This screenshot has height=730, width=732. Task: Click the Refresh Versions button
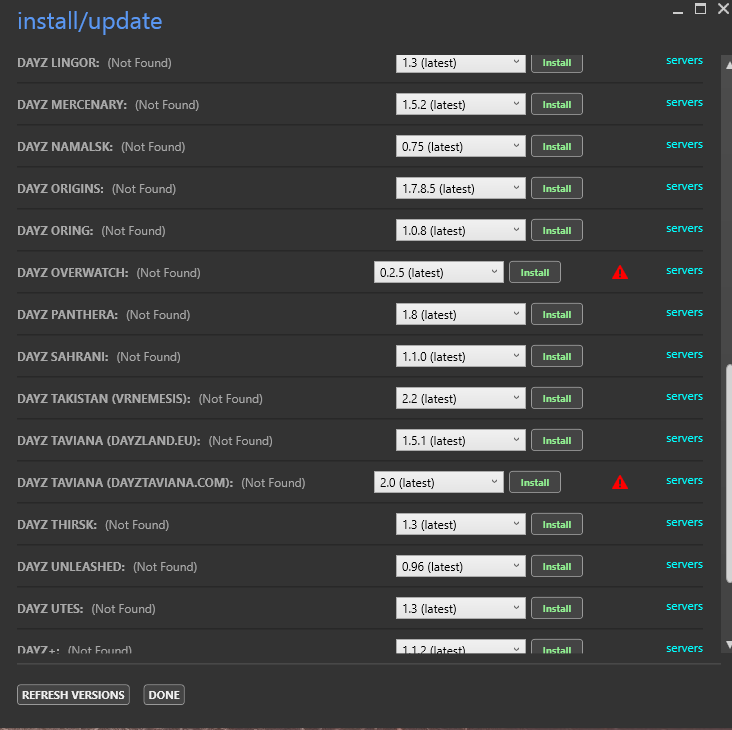coord(73,695)
